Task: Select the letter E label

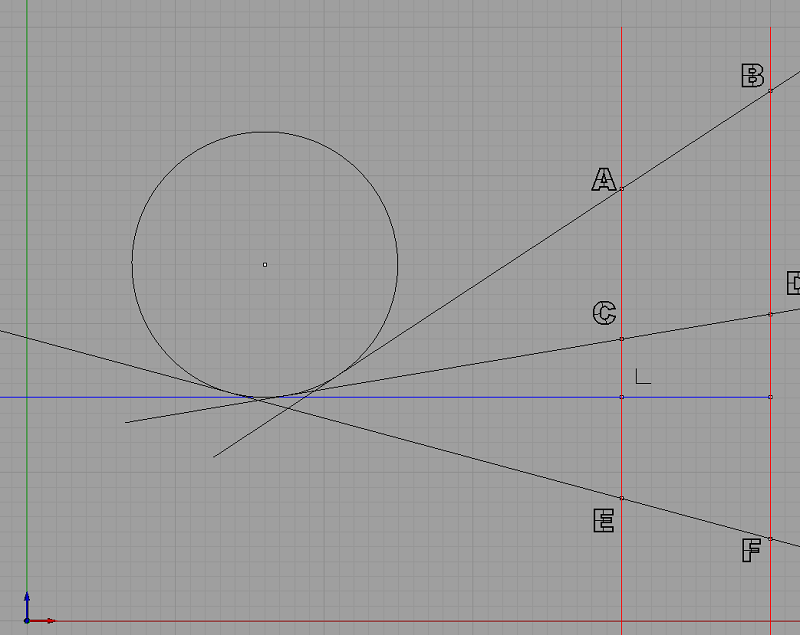Action: 604,521
